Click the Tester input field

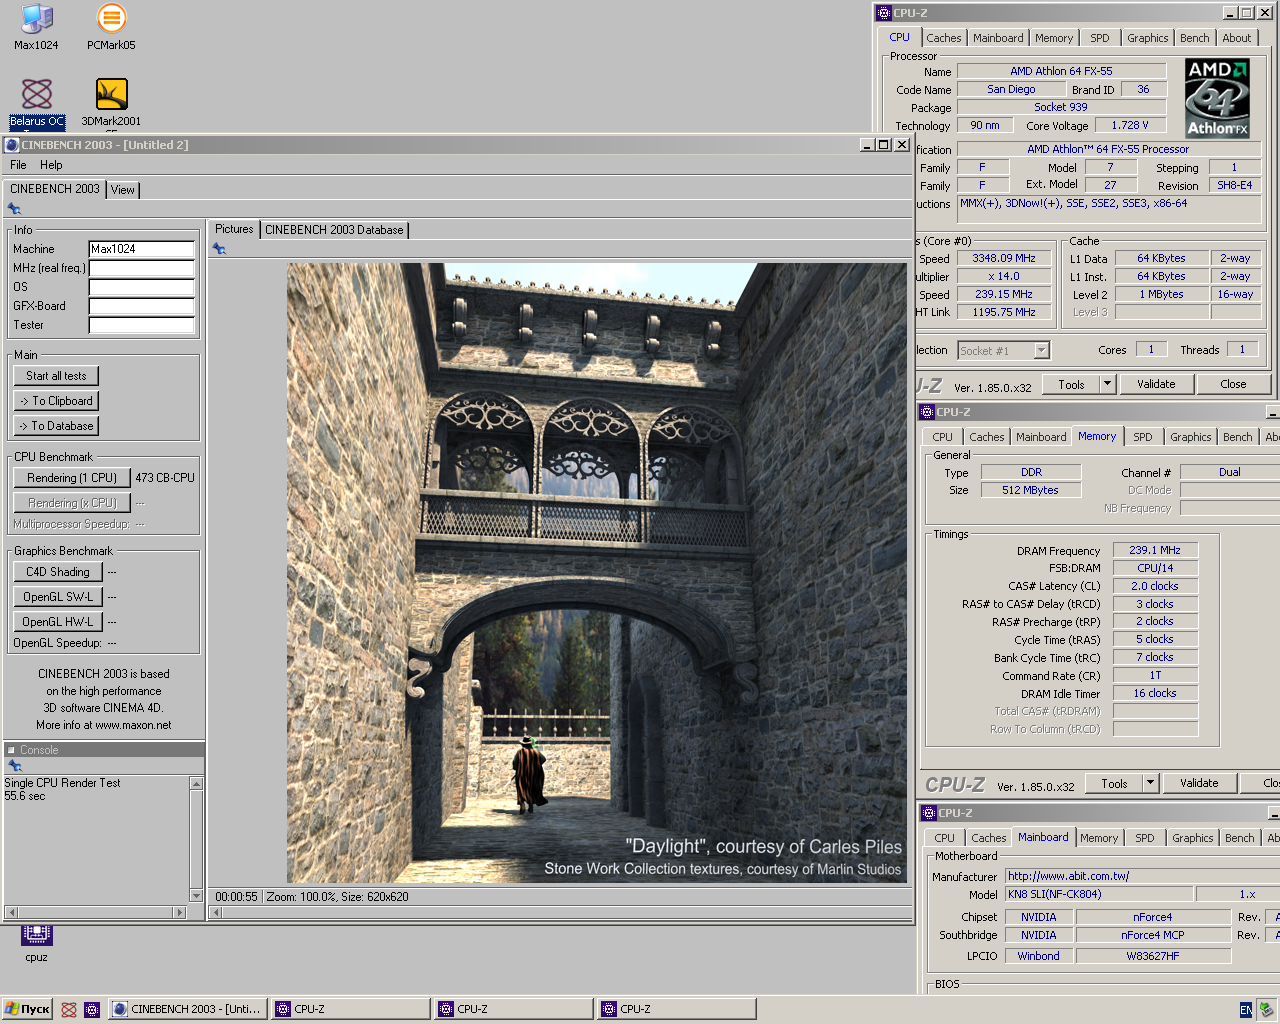pyautogui.click(x=141, y=325)
